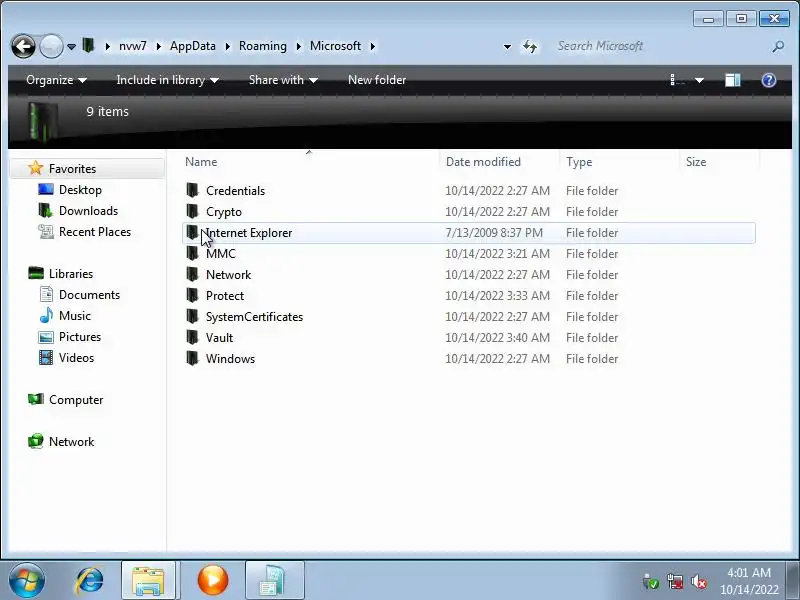Open the taskbar clock showing 4:01 AM
Screen dimensions: 800x600
[x=749, y=581]
